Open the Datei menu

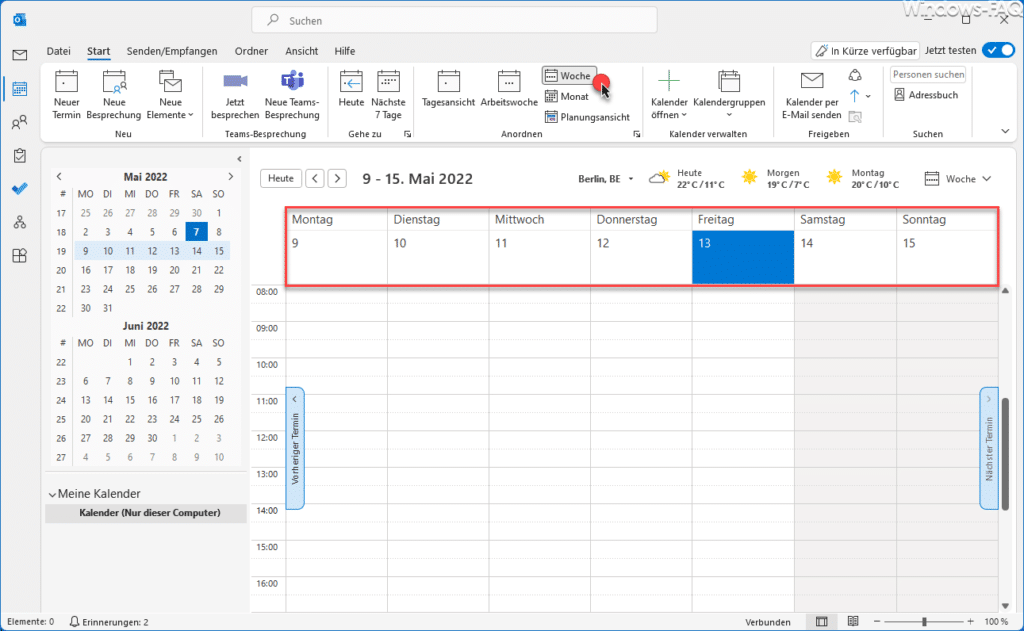point(58,51)
